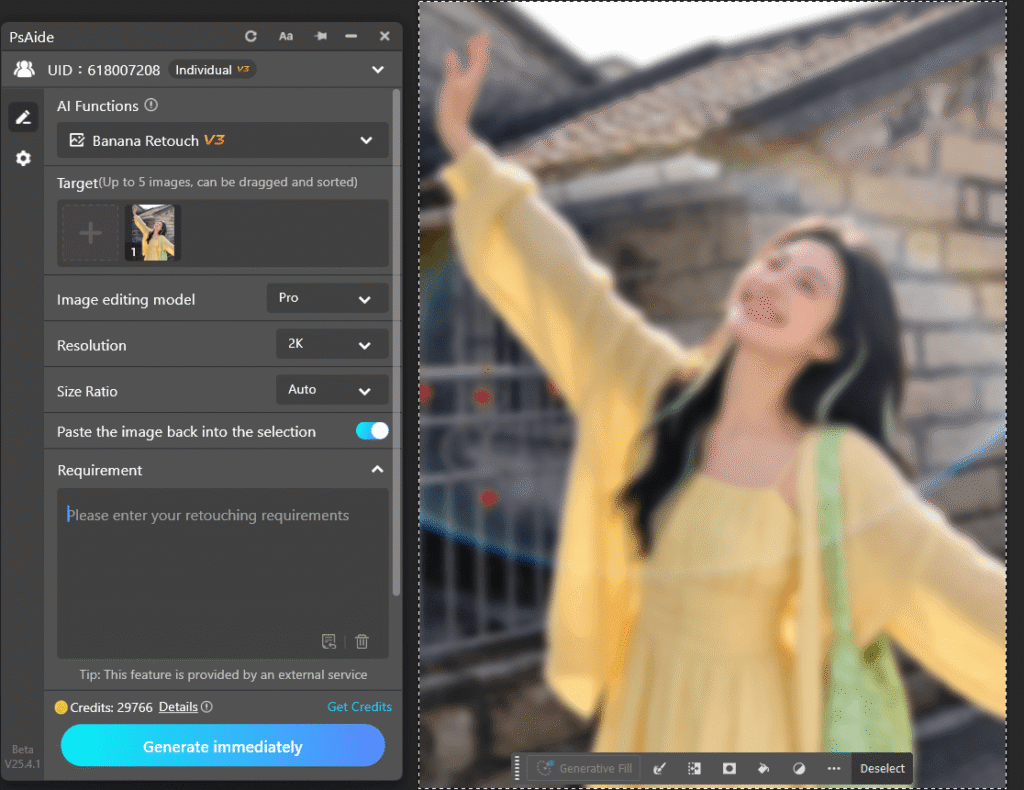The width and height of the screenshot is (1024, 790).
Task: Open the paint bucket fill tool
Action: click(x=763, y=768)
